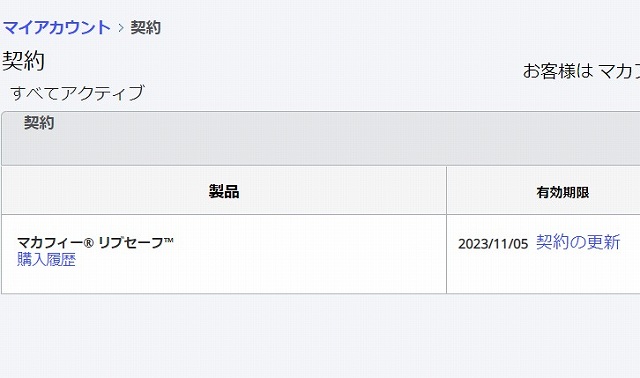Select the すべてアクティブ filter text
This screenshot has width=640, height=378.
77,93
